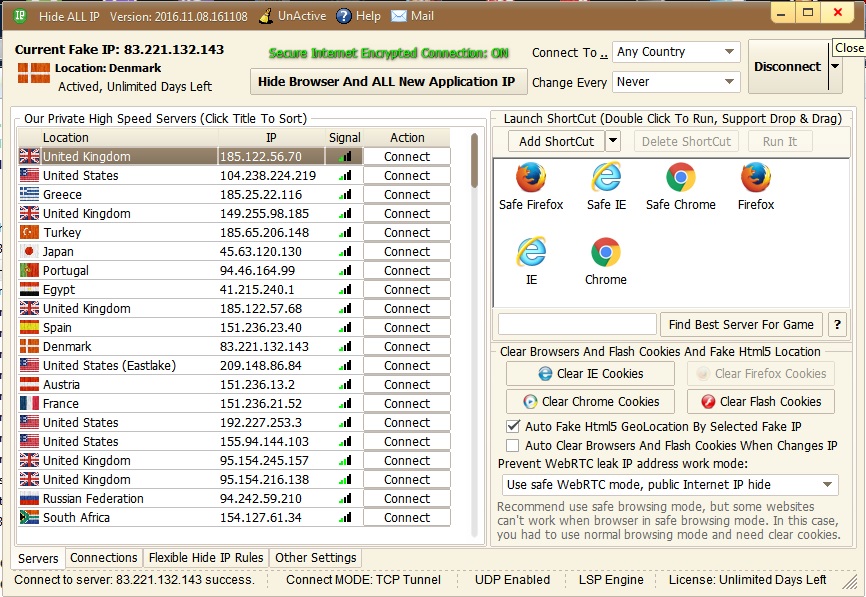Viewport: 866px width, 597px height.
Task: Click Connect to ... label link
Action: pyautogui.click(x=570, y=52)
